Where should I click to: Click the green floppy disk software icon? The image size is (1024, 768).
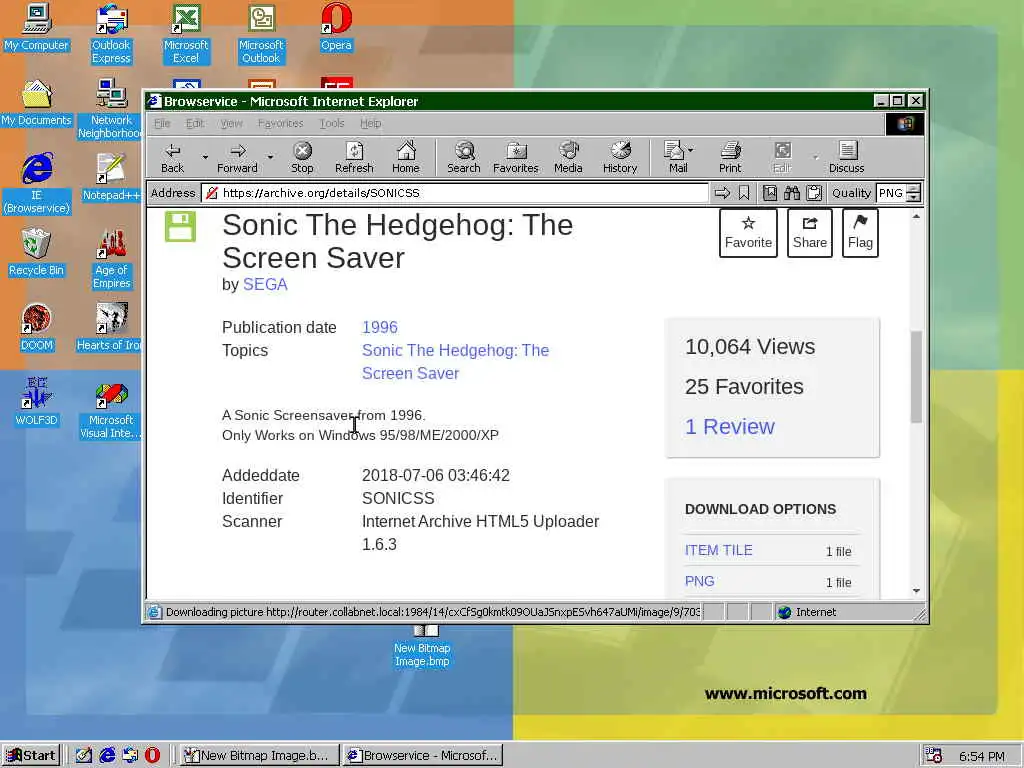(180, 227)
